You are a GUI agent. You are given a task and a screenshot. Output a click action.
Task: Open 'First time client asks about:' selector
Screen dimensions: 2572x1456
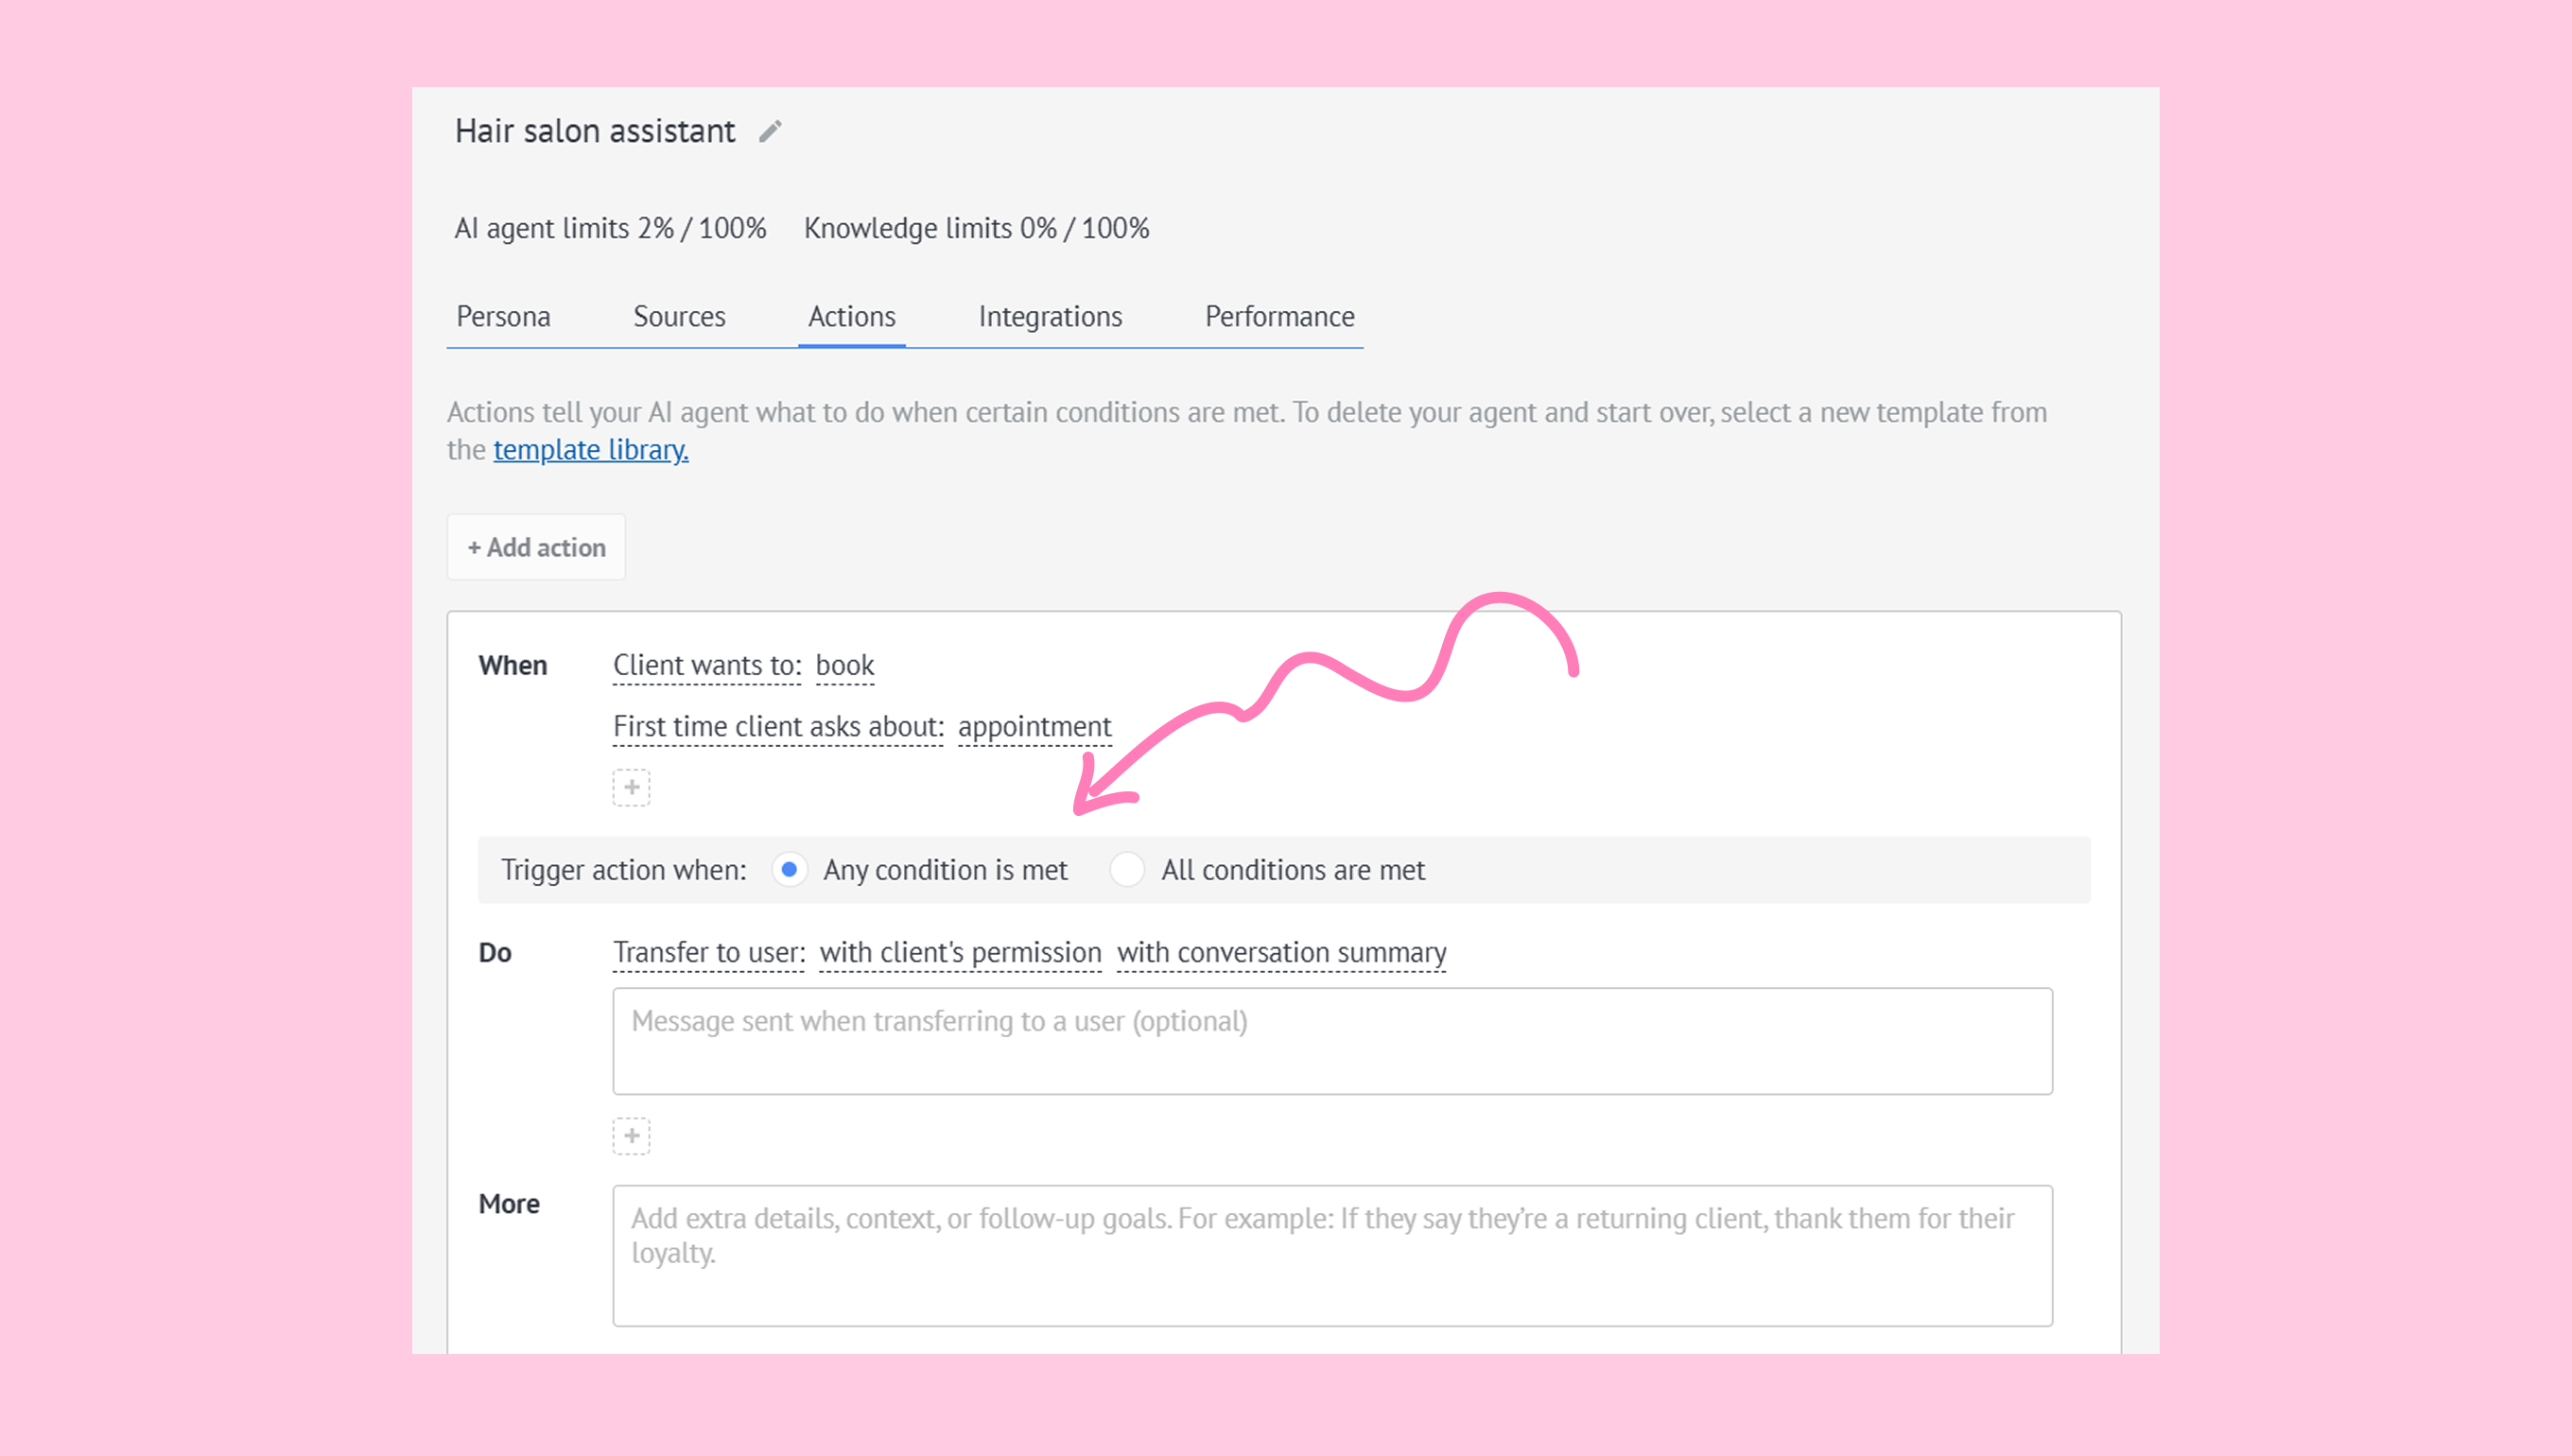[x=778, y=726]
